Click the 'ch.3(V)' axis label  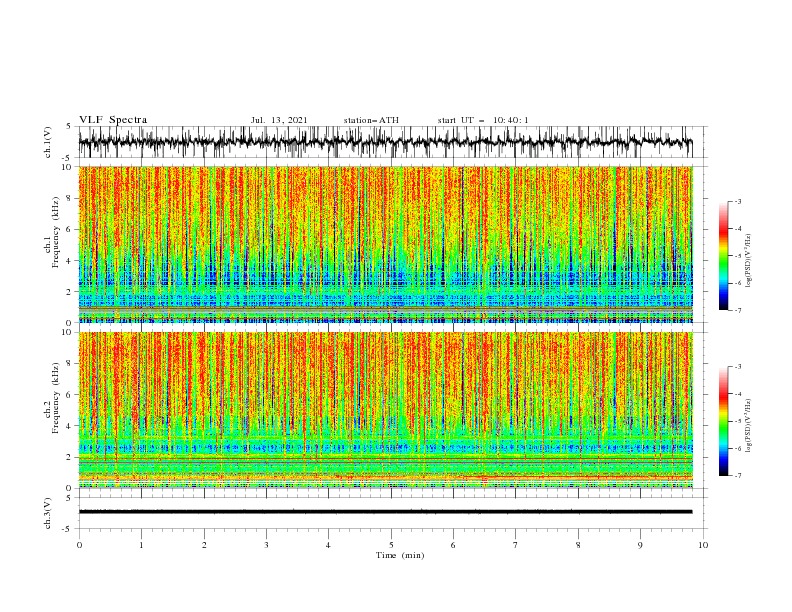pyautogui.click(x=48, y=513)
